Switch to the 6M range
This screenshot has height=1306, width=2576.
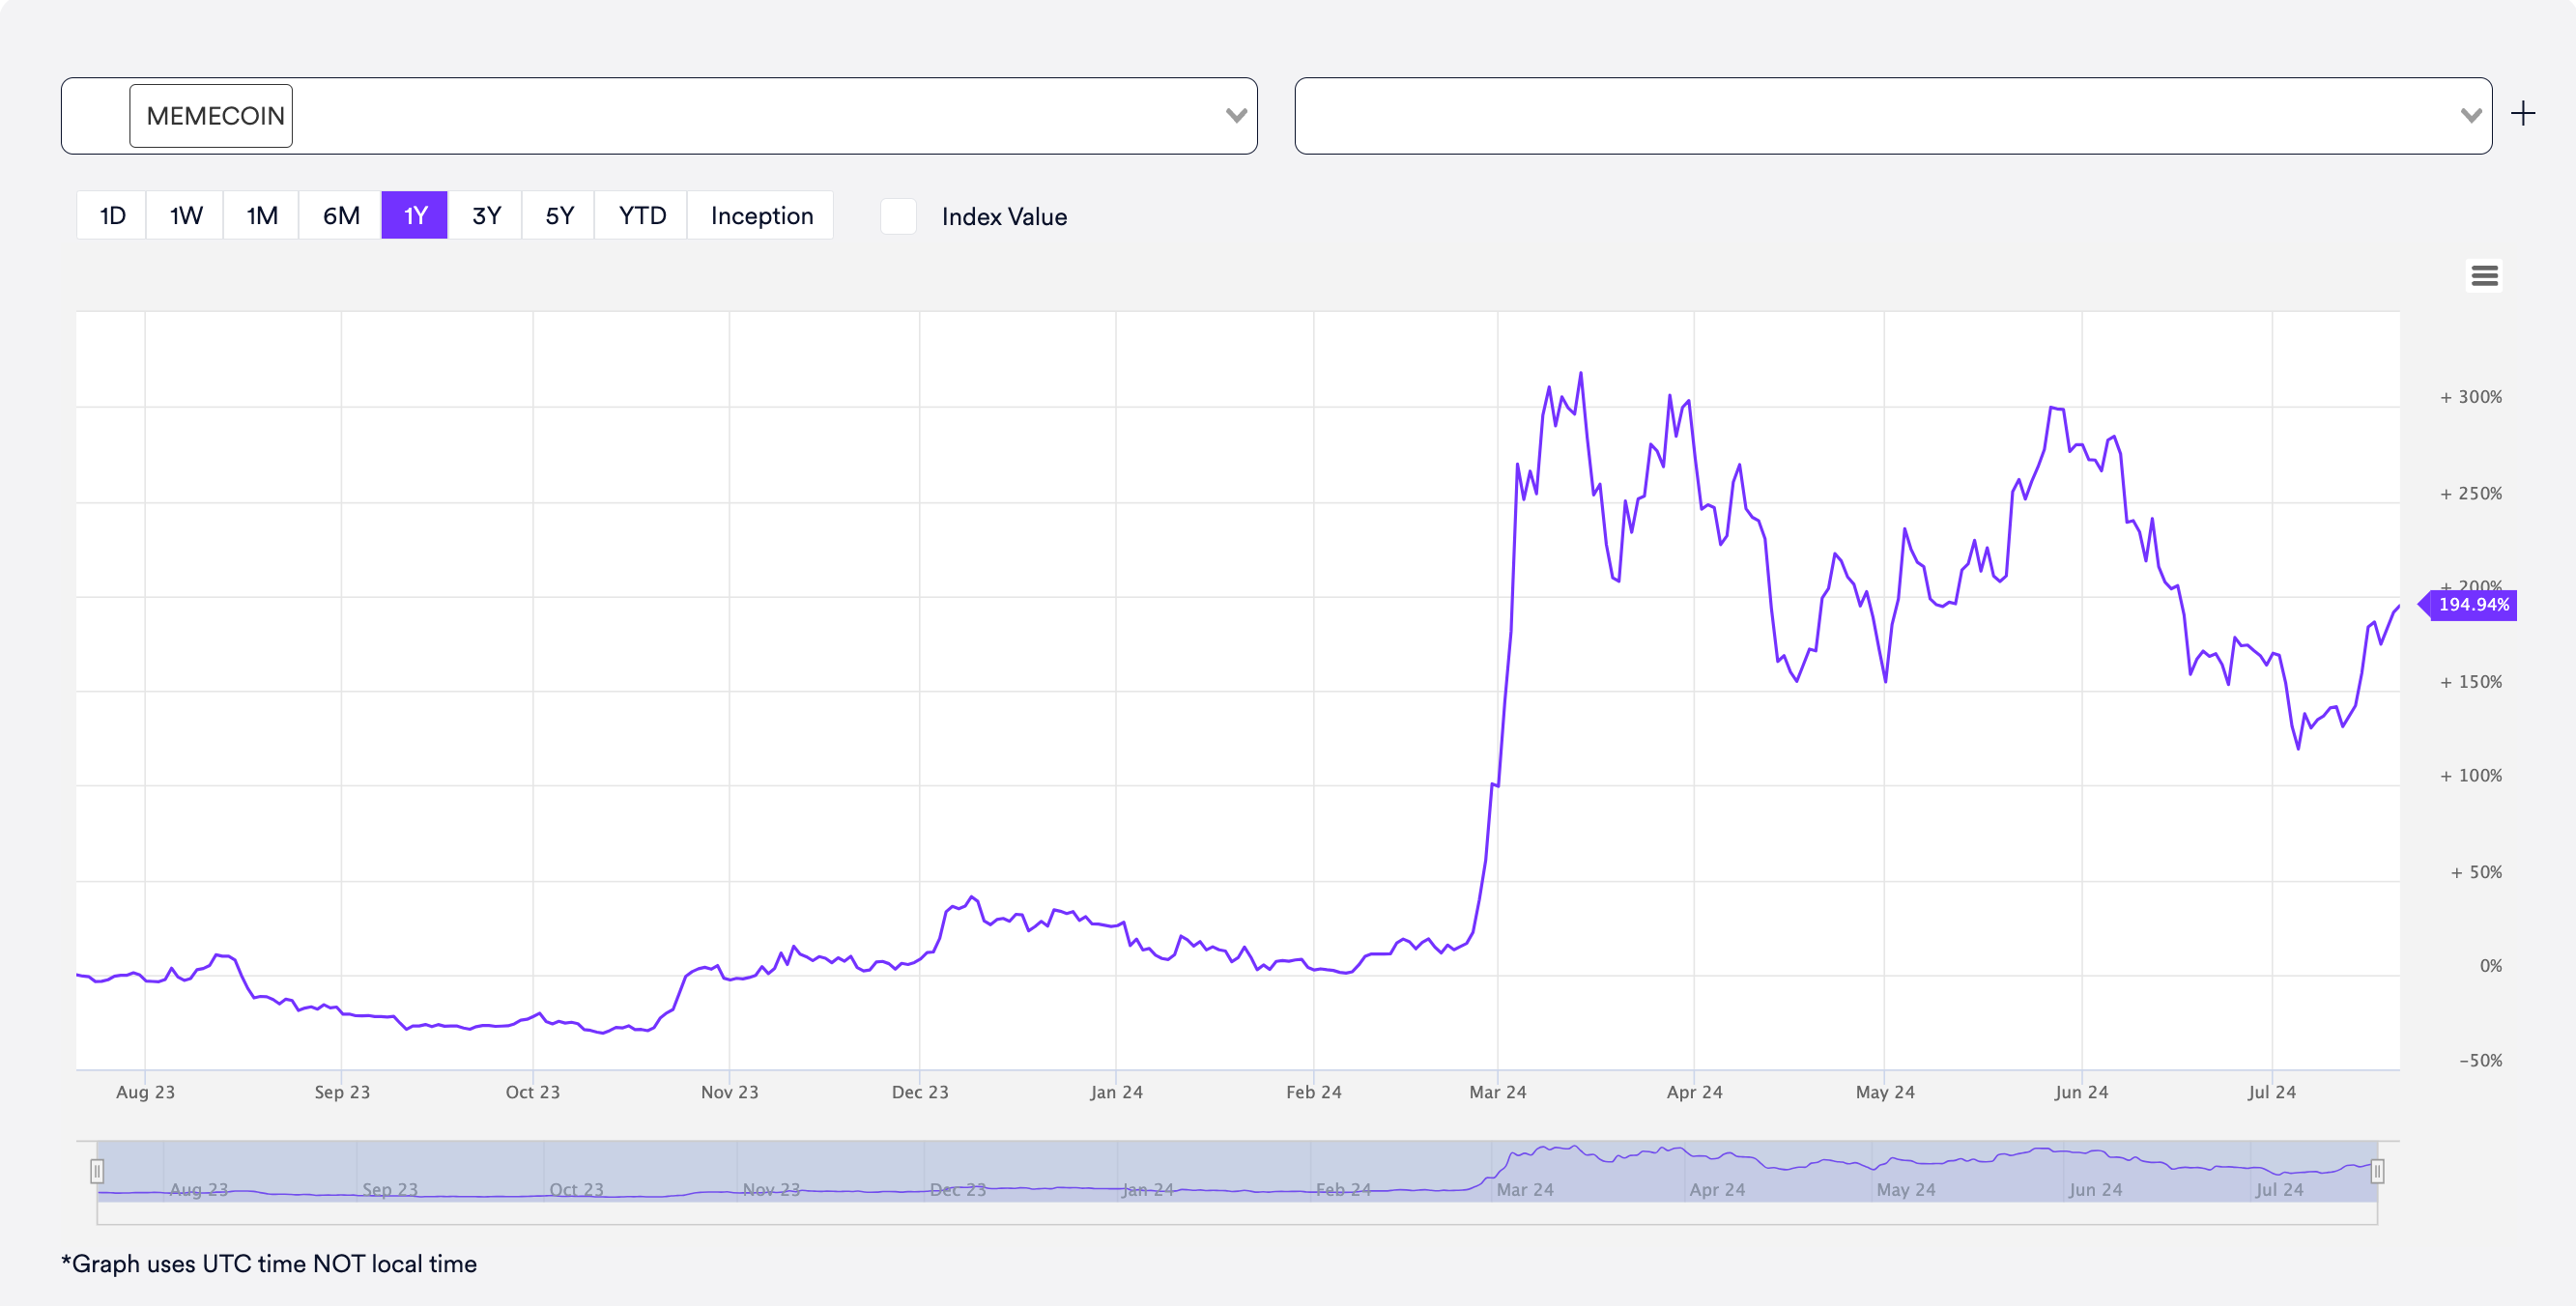[x=341, y=216]
